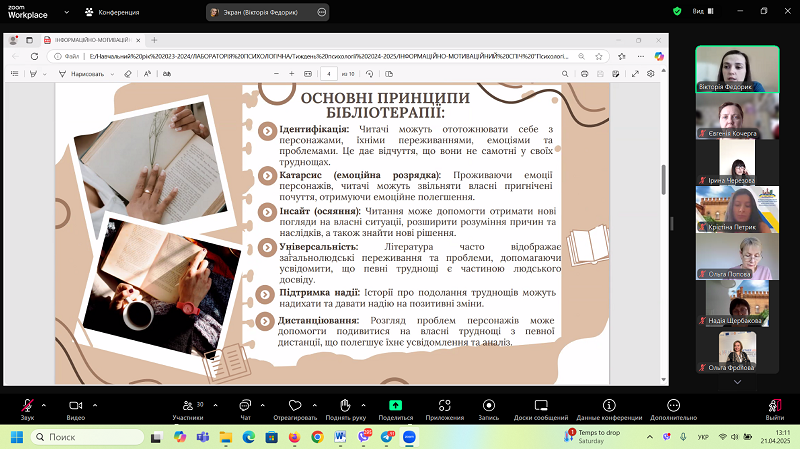800x449 pixels.
Task: Unmute the Звук microphone in Zoom
Action: [x=28, y=409]
